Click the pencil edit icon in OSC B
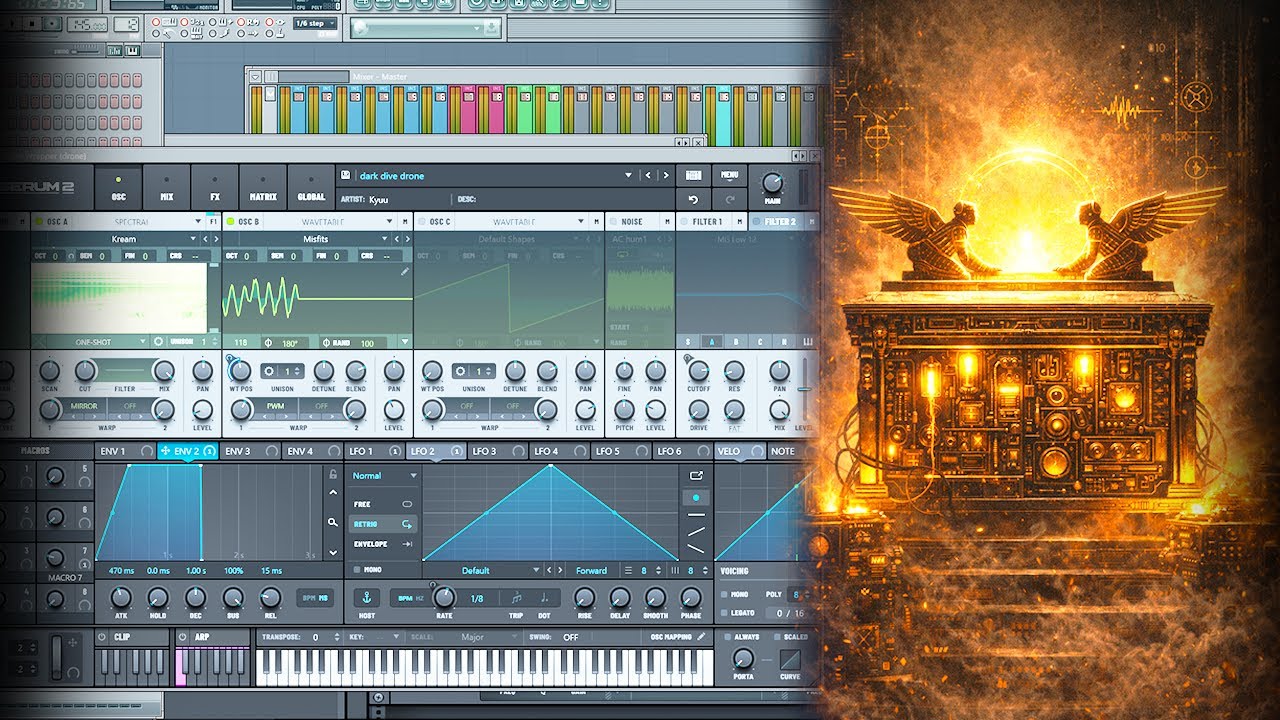This screenshot has height=720, width=1280. pyautogui.click(x=405, y=271)
